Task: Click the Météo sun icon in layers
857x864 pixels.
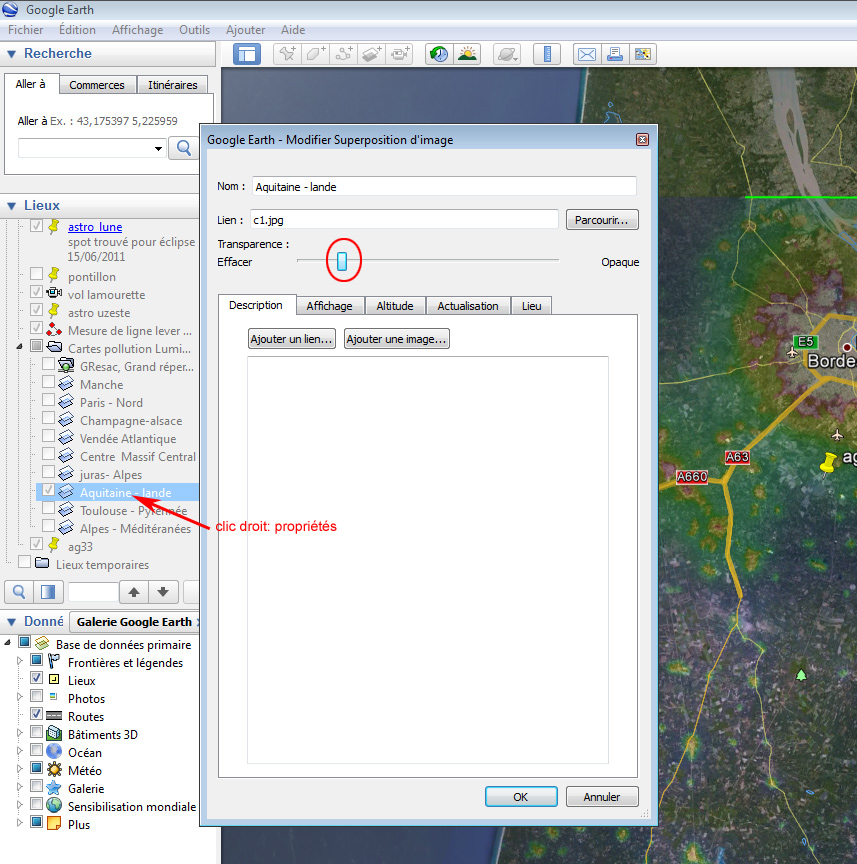Action: [x=54, y=769]
